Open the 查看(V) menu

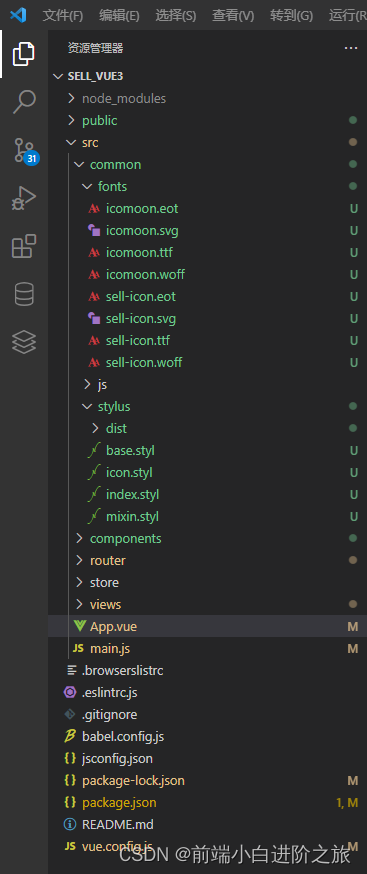click(x=233, y=15)
